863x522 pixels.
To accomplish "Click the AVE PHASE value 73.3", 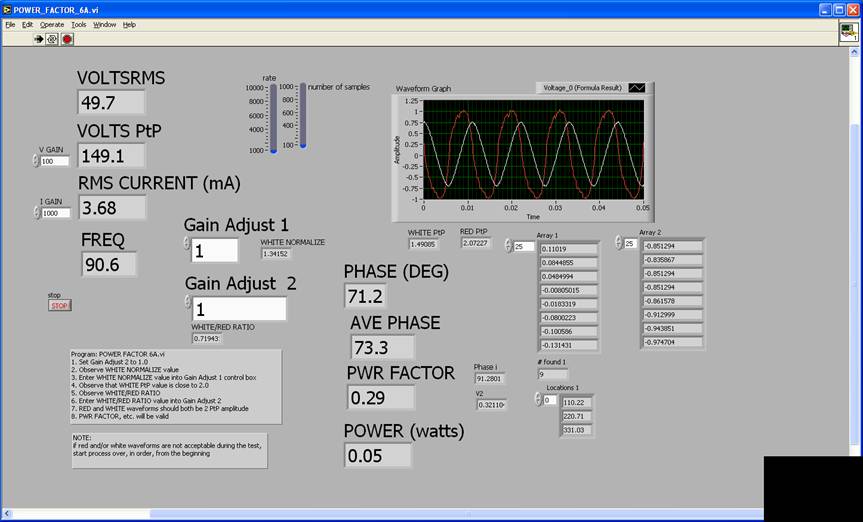I will [383, 347].
